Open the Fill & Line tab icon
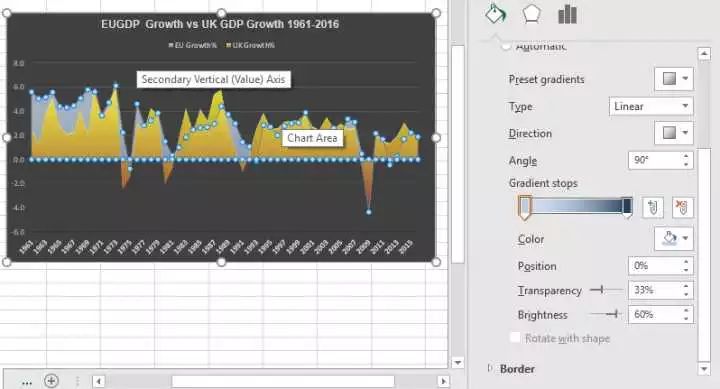The width and height of the screenshot is (720, 389). [495, 14]
